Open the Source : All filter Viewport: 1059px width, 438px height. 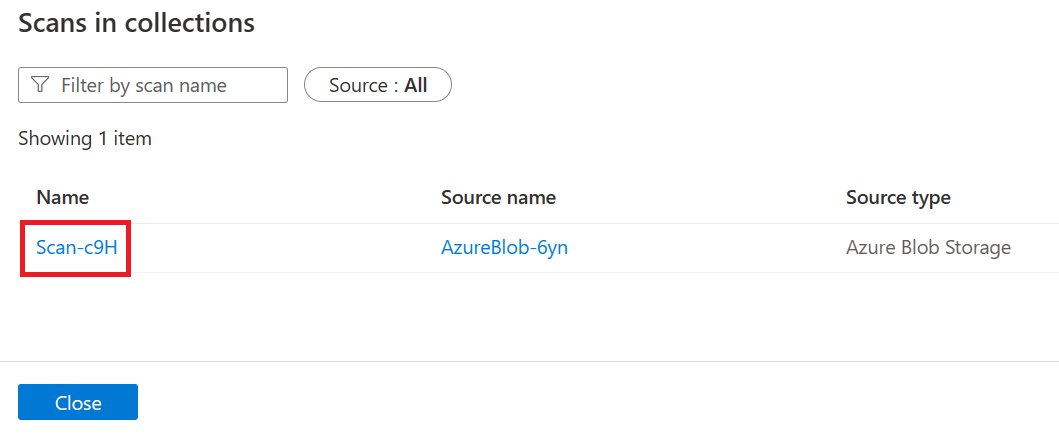(377, 85)
